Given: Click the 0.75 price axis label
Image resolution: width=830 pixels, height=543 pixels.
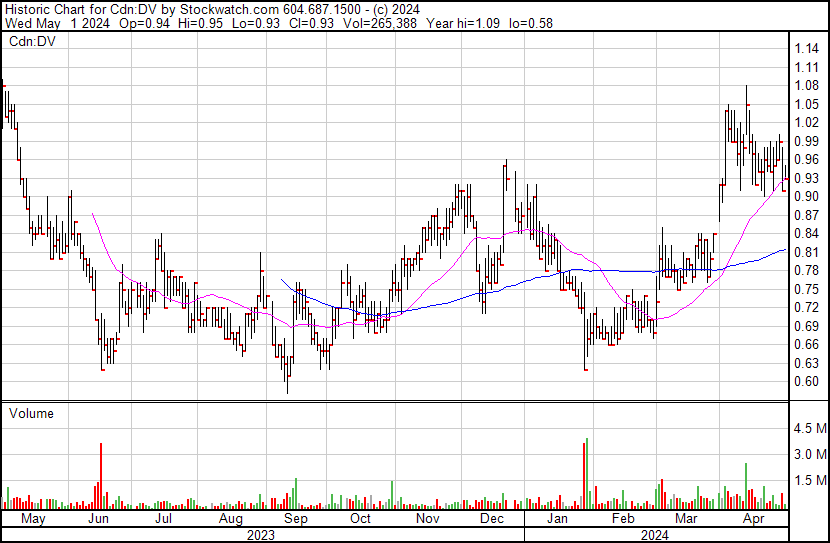Looking at the screenshot, I should (807, 289).
